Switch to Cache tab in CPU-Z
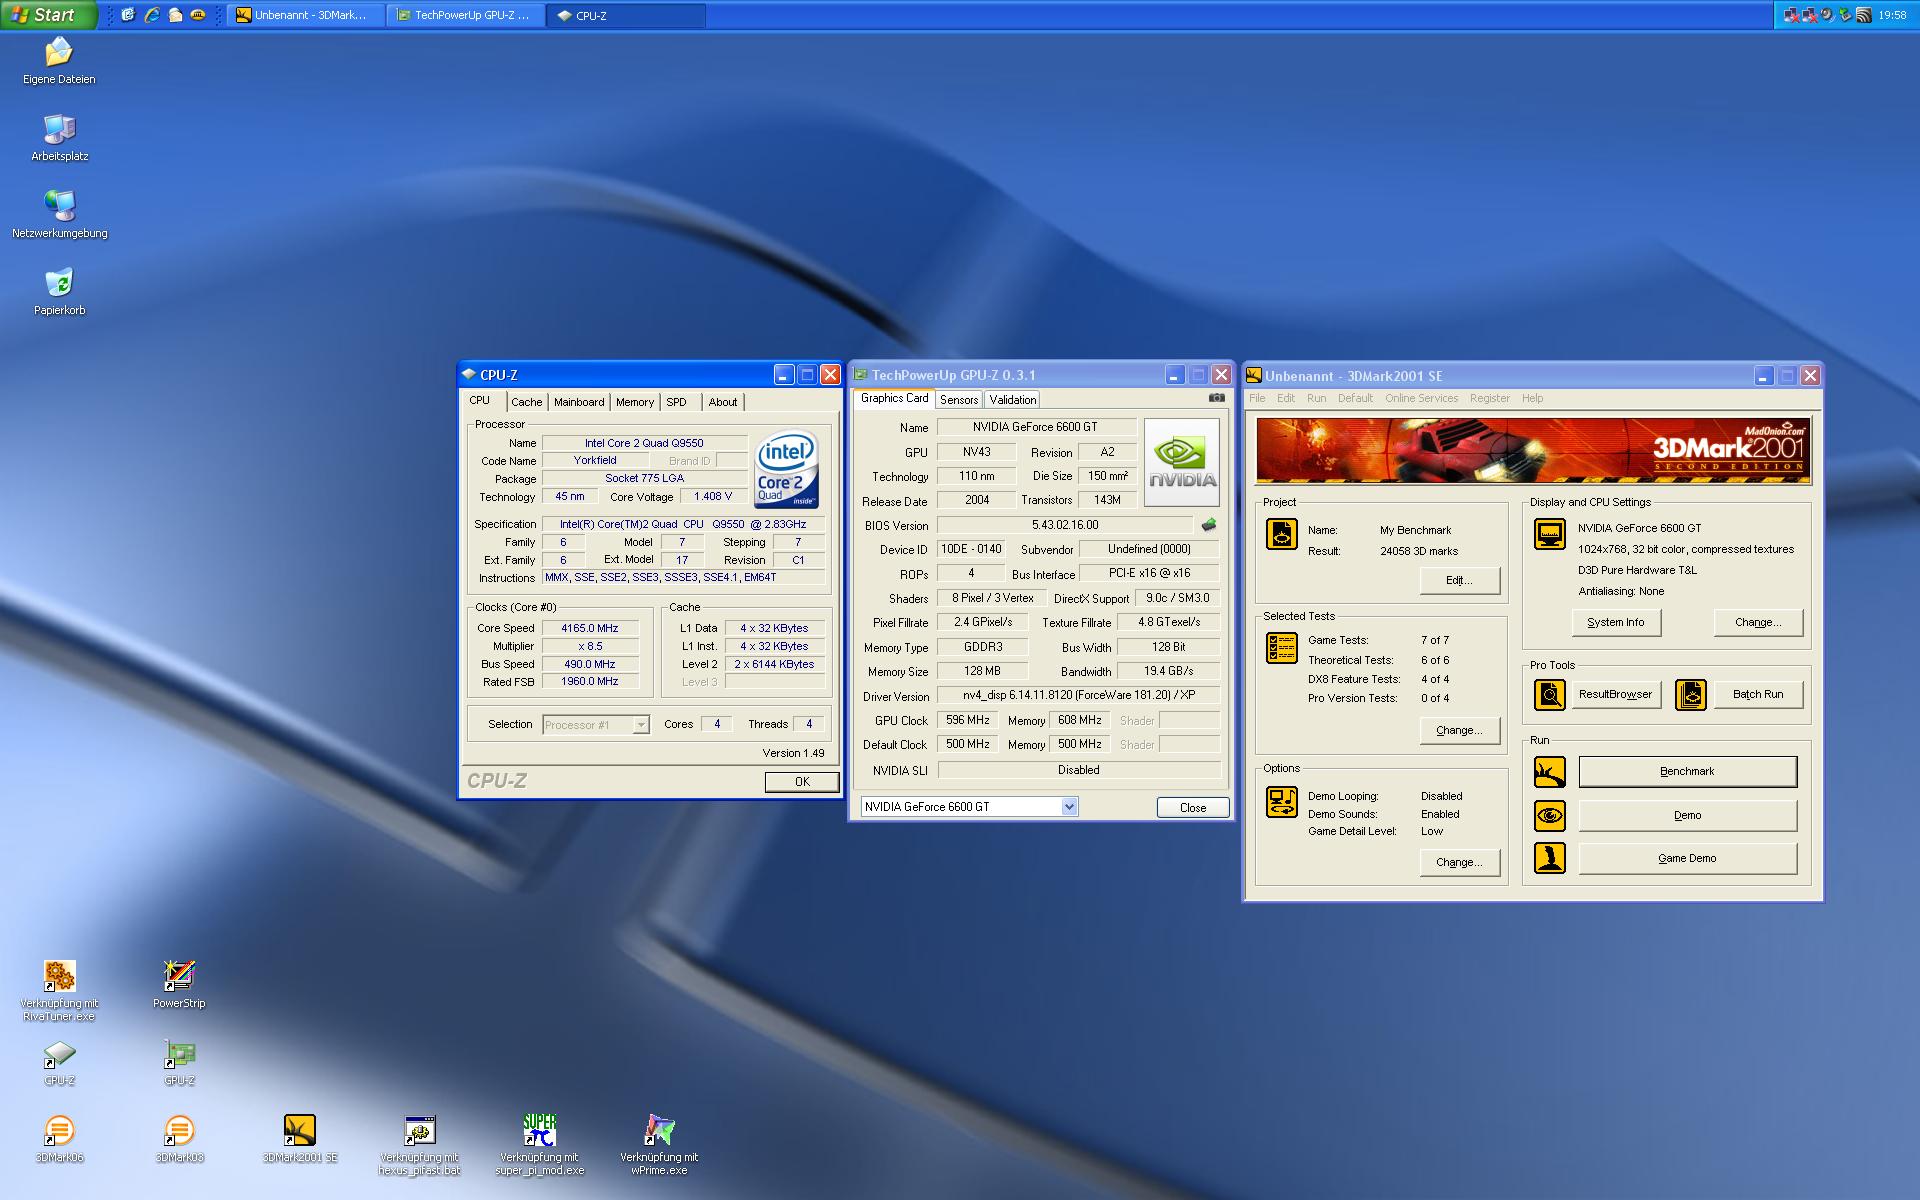The width and height of the screenshot is (1920, 1200). 526,402
